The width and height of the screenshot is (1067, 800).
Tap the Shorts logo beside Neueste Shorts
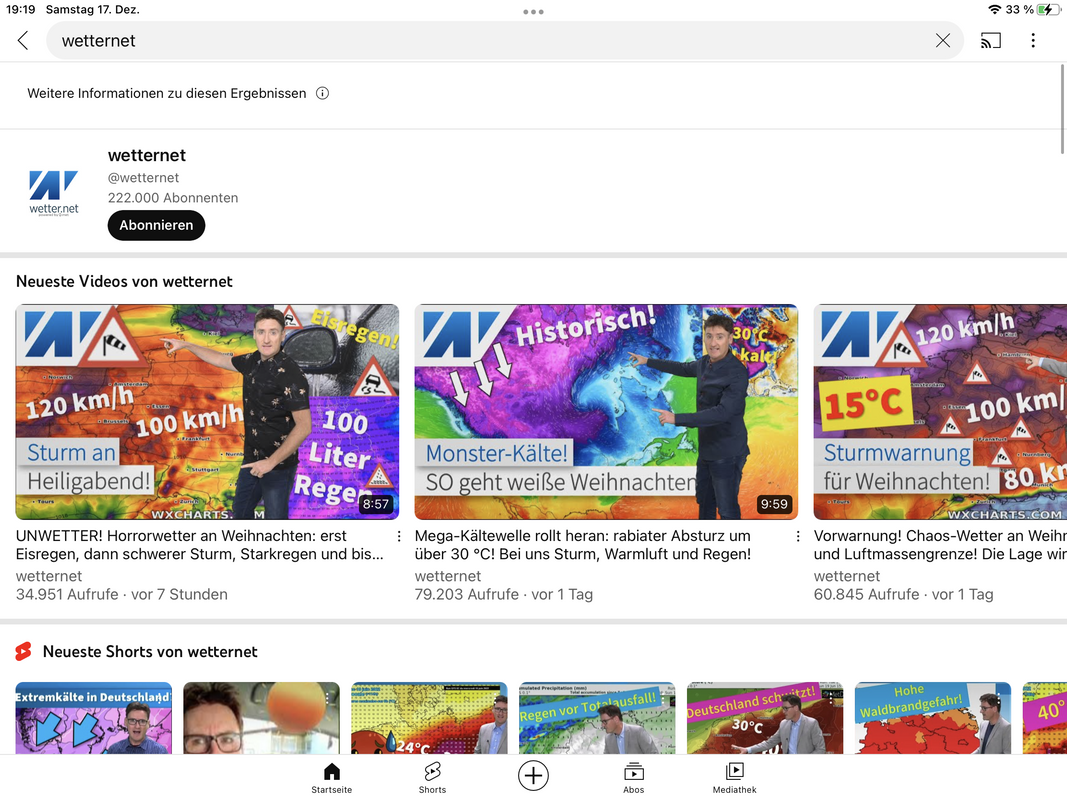(x=24, y=652)
